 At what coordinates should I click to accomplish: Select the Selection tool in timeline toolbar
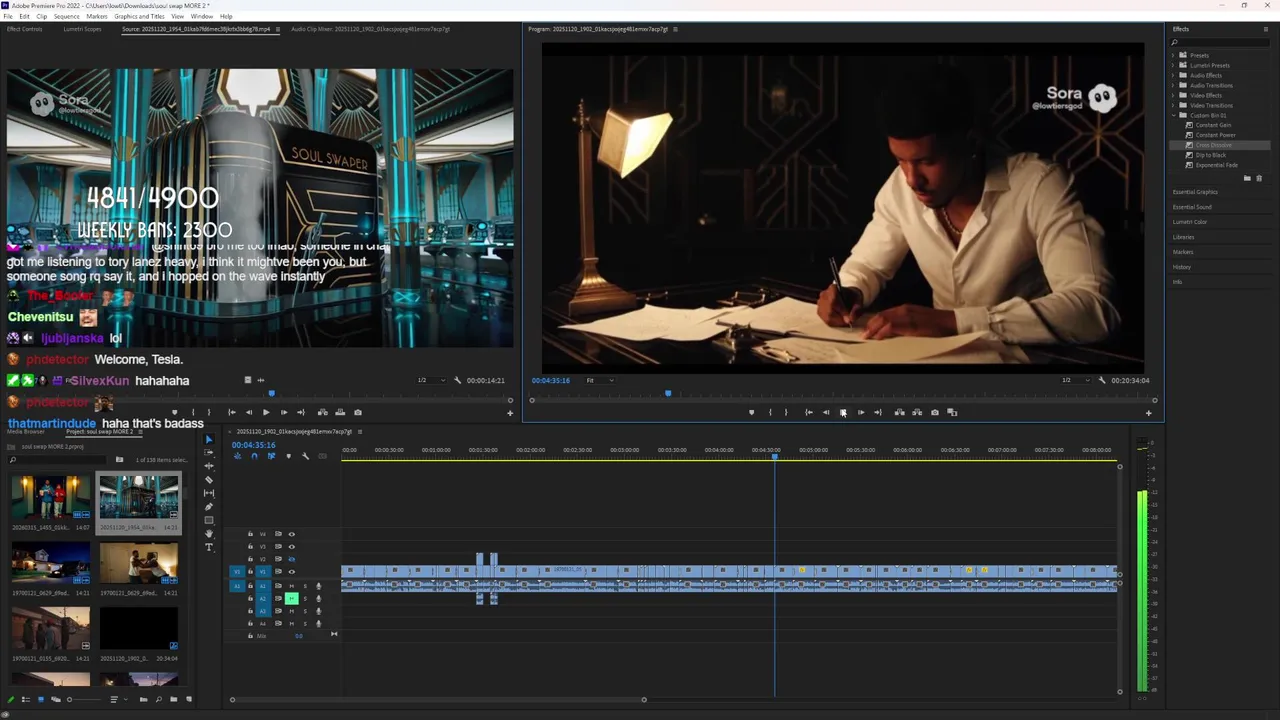coord(209,440)
